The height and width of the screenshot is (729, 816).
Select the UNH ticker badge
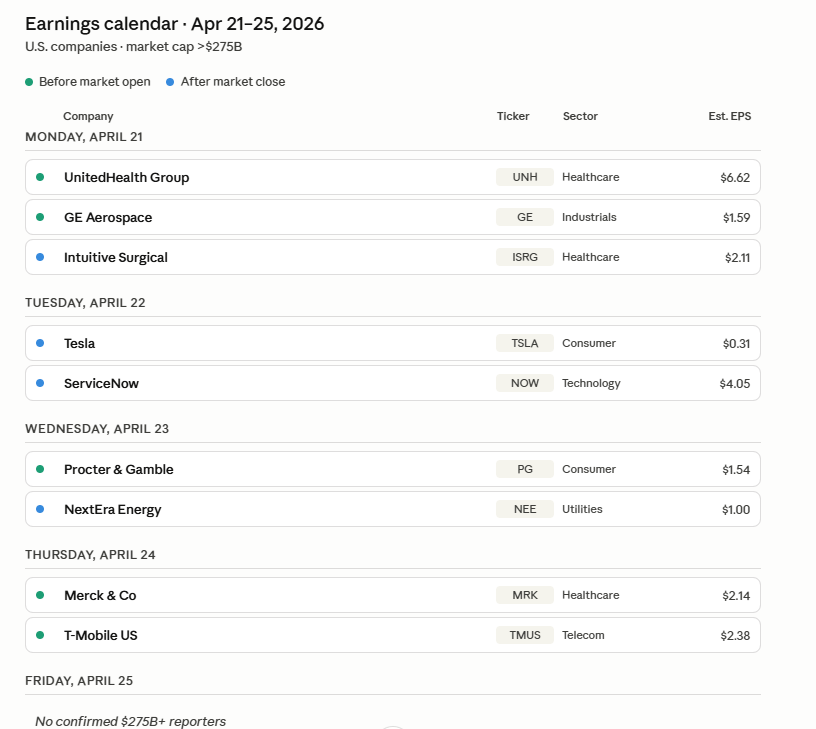click(524, 177)
